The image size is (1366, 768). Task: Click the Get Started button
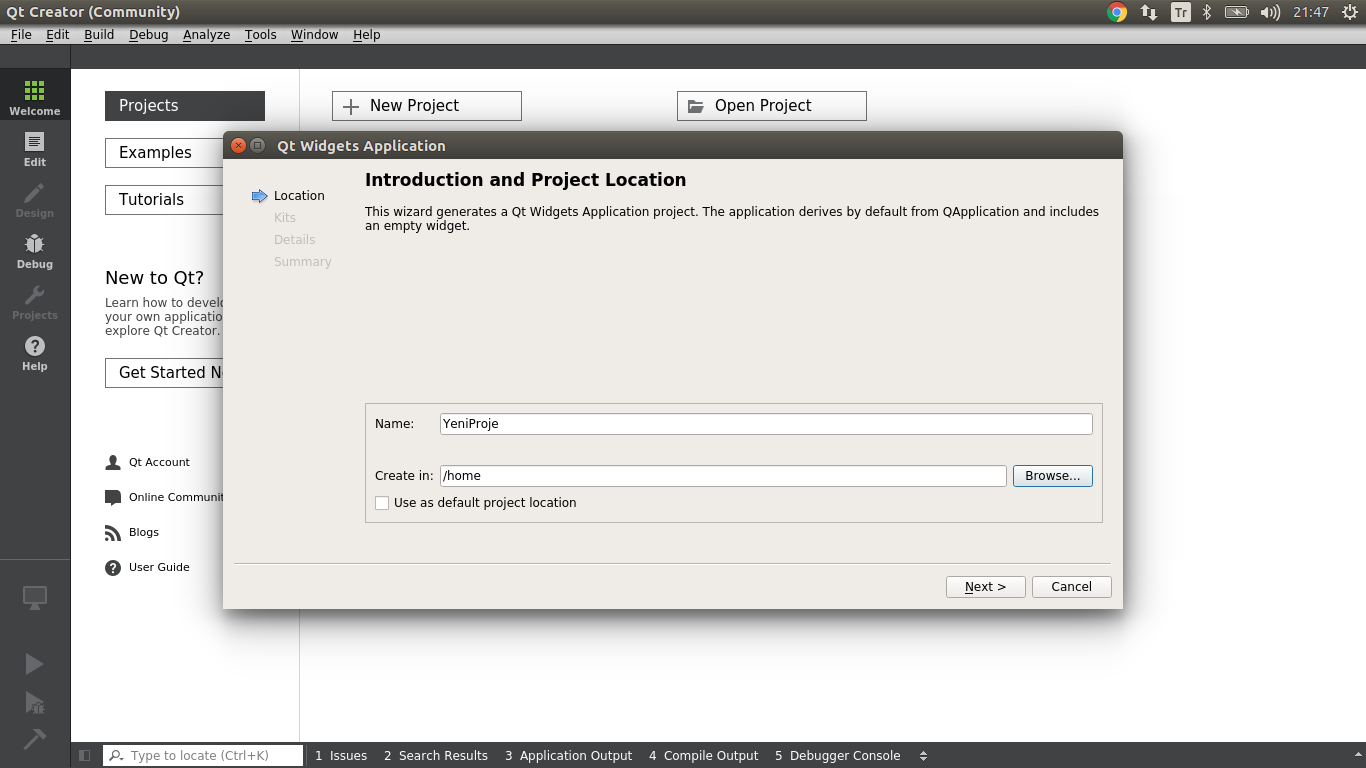pyautogui.click(x=165, y=373)
